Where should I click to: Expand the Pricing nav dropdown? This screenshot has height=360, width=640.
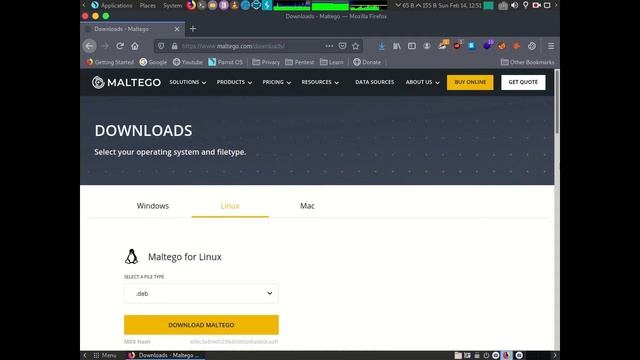click(x=277, y=82)
